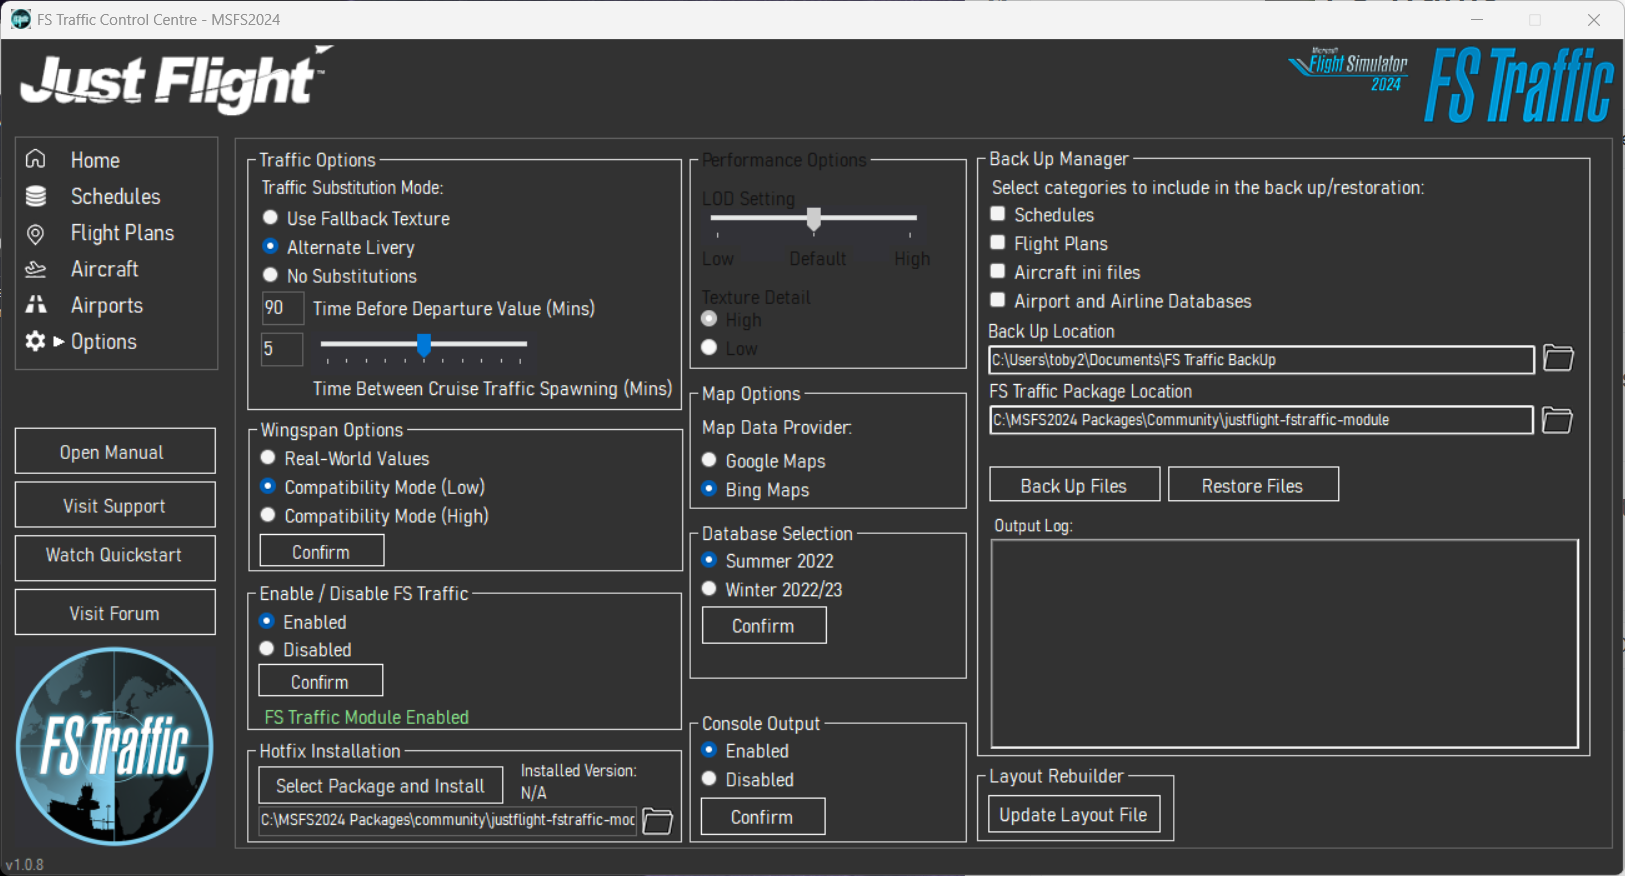Confirm Enable / Disable FS Traffic setting

tap(321, 681)
